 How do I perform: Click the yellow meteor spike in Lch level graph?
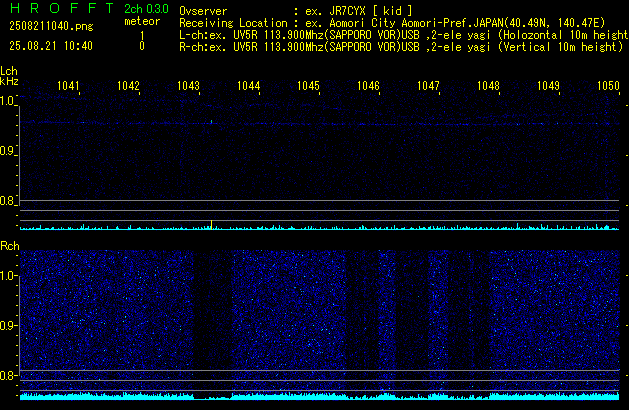(x=211, y=225)
